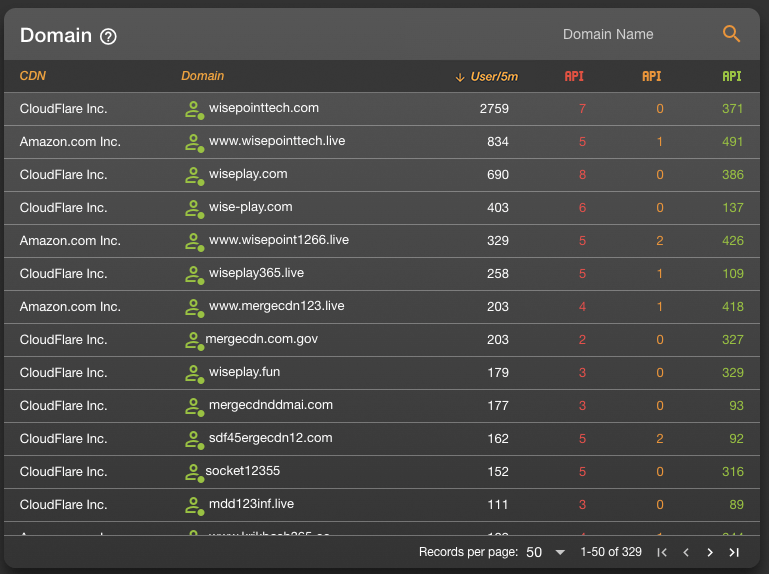Click the user icon beside wisepointtech.com
The width and height of the screenshot is (769, 574).
(194, 110)
